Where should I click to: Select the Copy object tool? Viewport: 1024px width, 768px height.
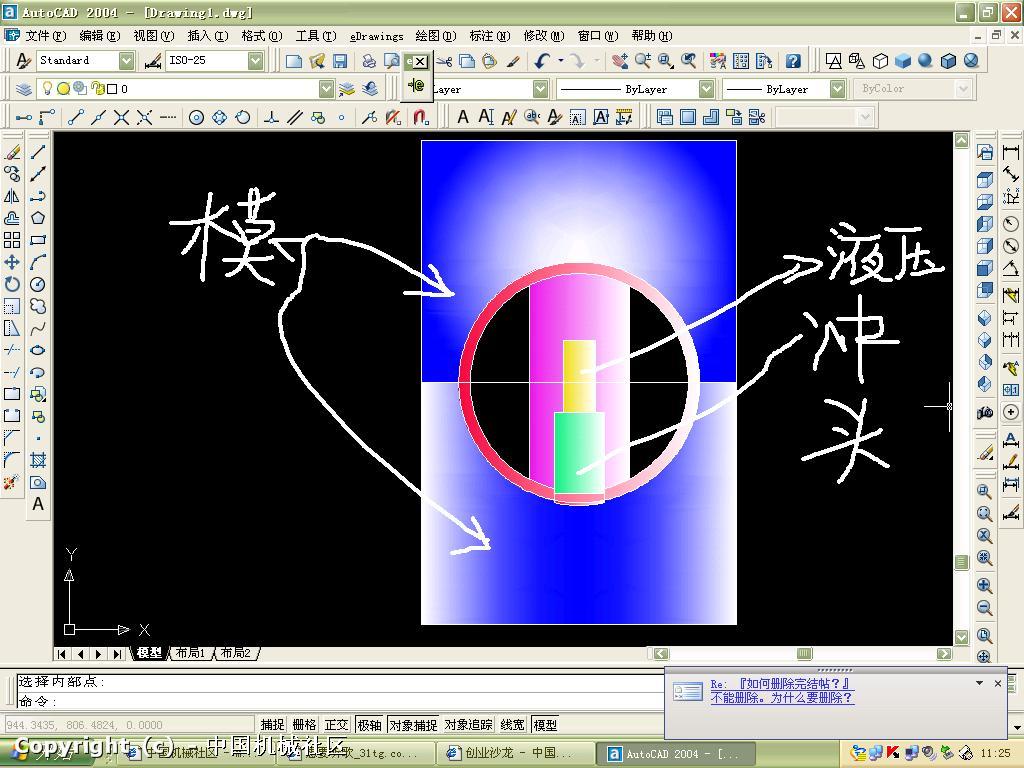(x=12, y=174)
